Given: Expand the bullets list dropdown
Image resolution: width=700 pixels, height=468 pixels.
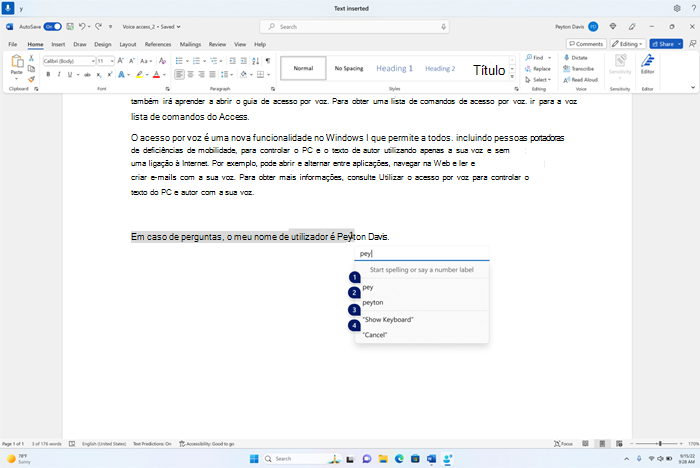Looking at the screenshot, I should coord(187,61).
